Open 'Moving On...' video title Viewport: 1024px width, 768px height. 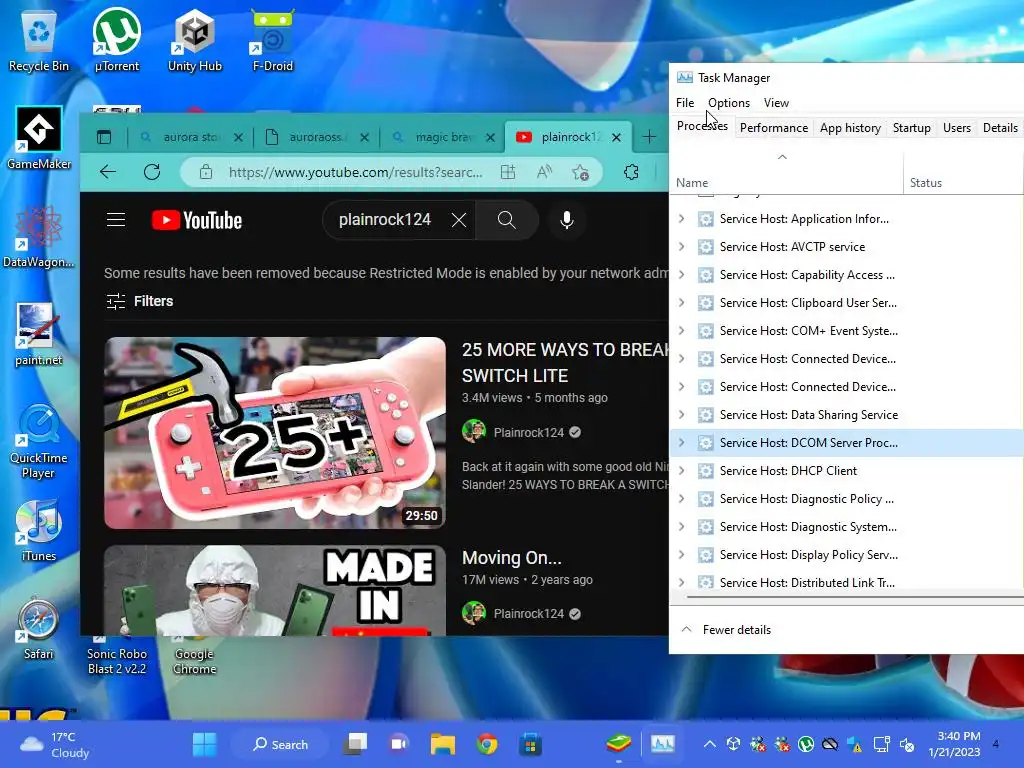[x=512, y=558]
